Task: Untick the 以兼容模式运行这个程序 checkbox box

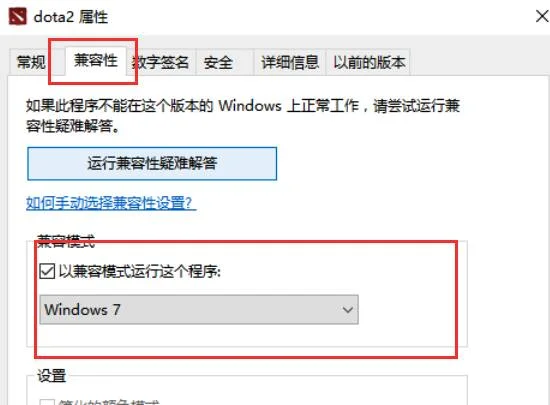Action: coord(47,271)
